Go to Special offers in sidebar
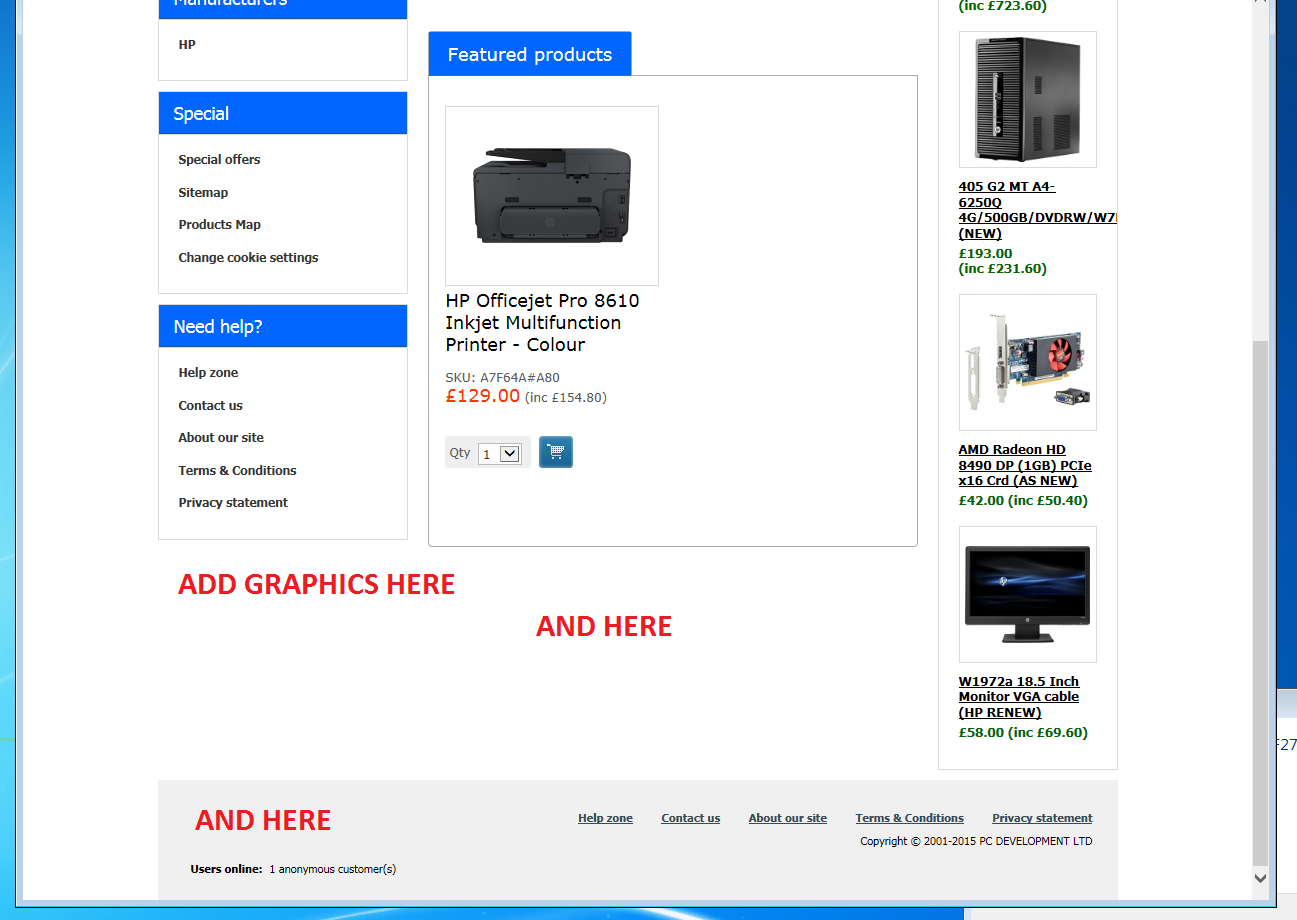Viewport: 1297px width, 920px height. pos(219,160)
